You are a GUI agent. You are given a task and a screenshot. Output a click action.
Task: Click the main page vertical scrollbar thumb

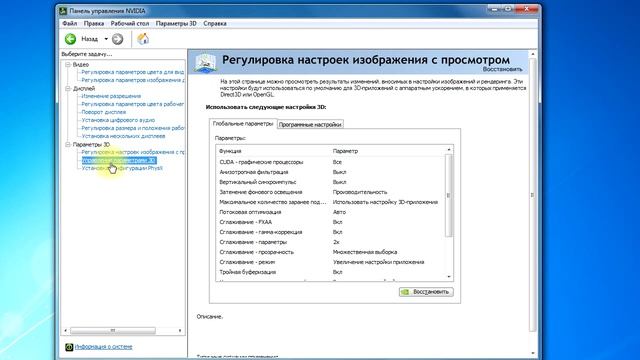click(x=533, y=195)
